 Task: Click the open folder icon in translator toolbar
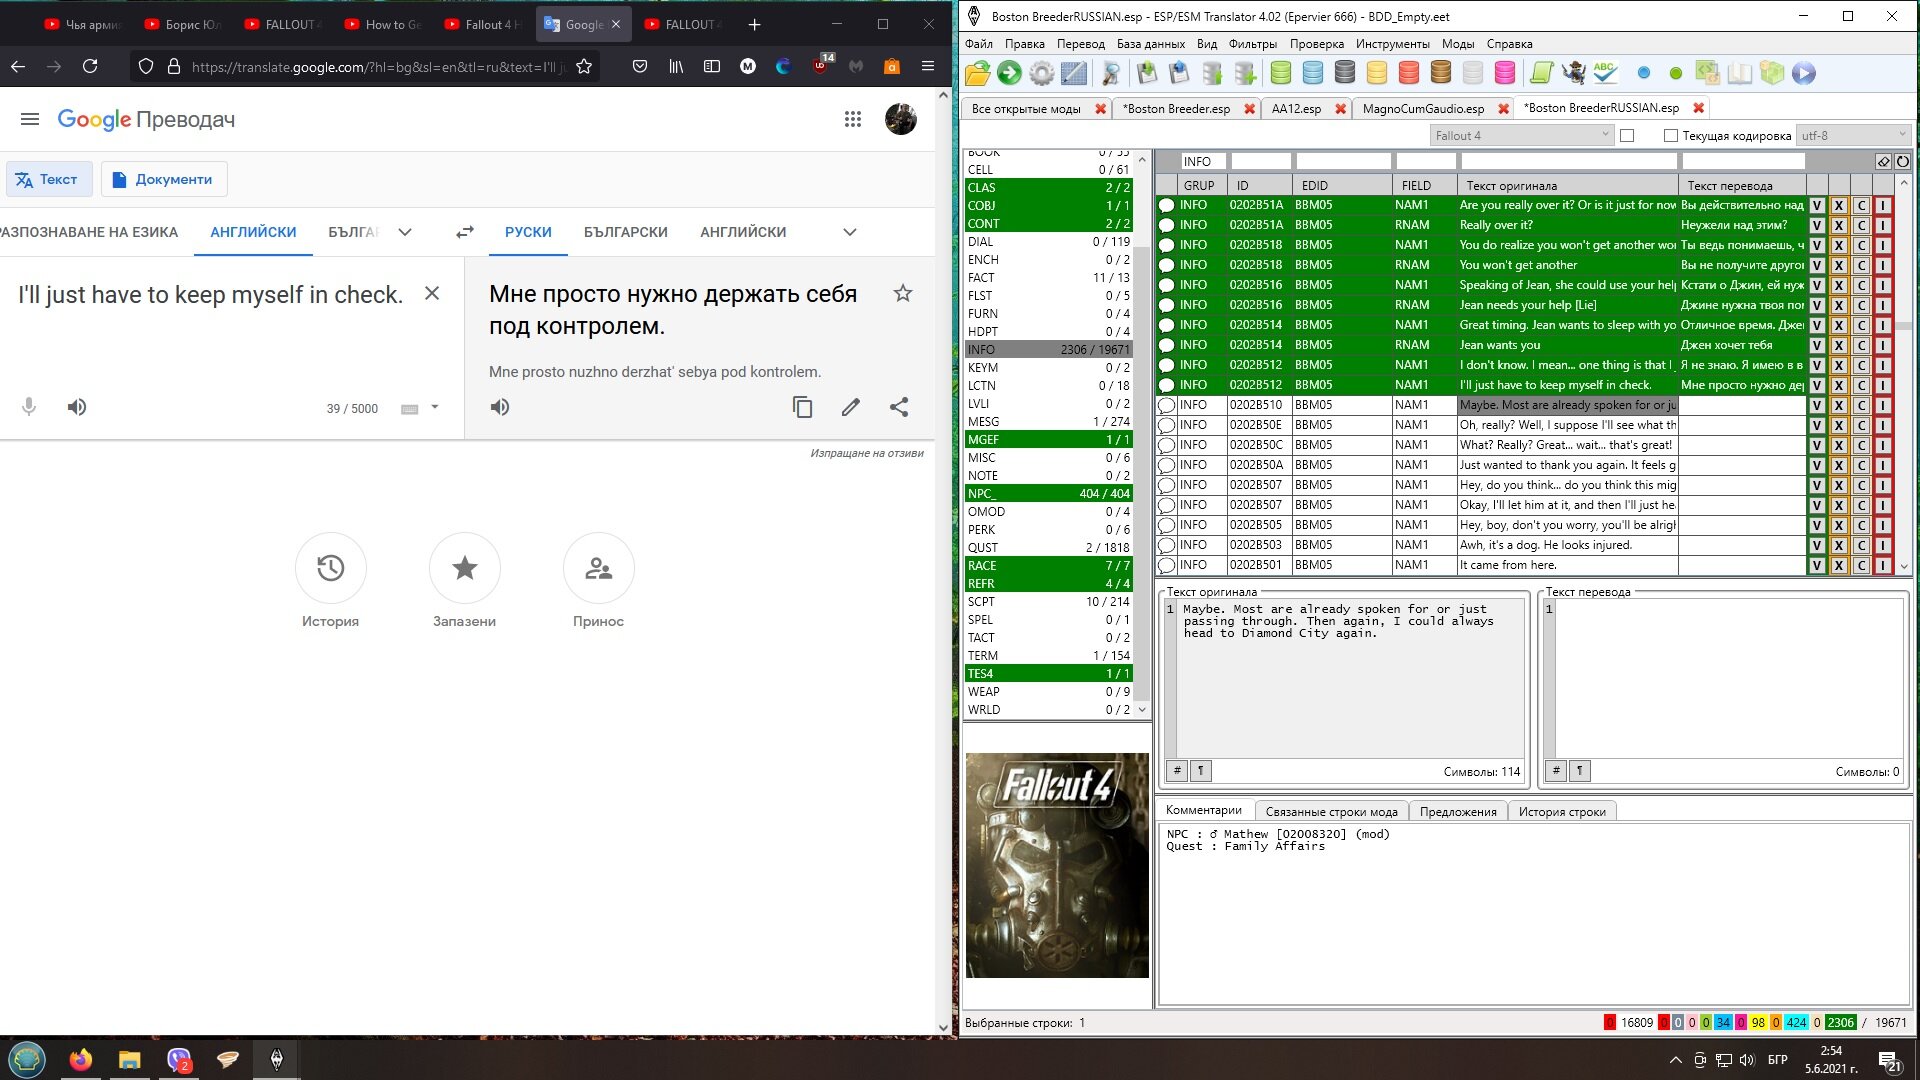[978, 73]
